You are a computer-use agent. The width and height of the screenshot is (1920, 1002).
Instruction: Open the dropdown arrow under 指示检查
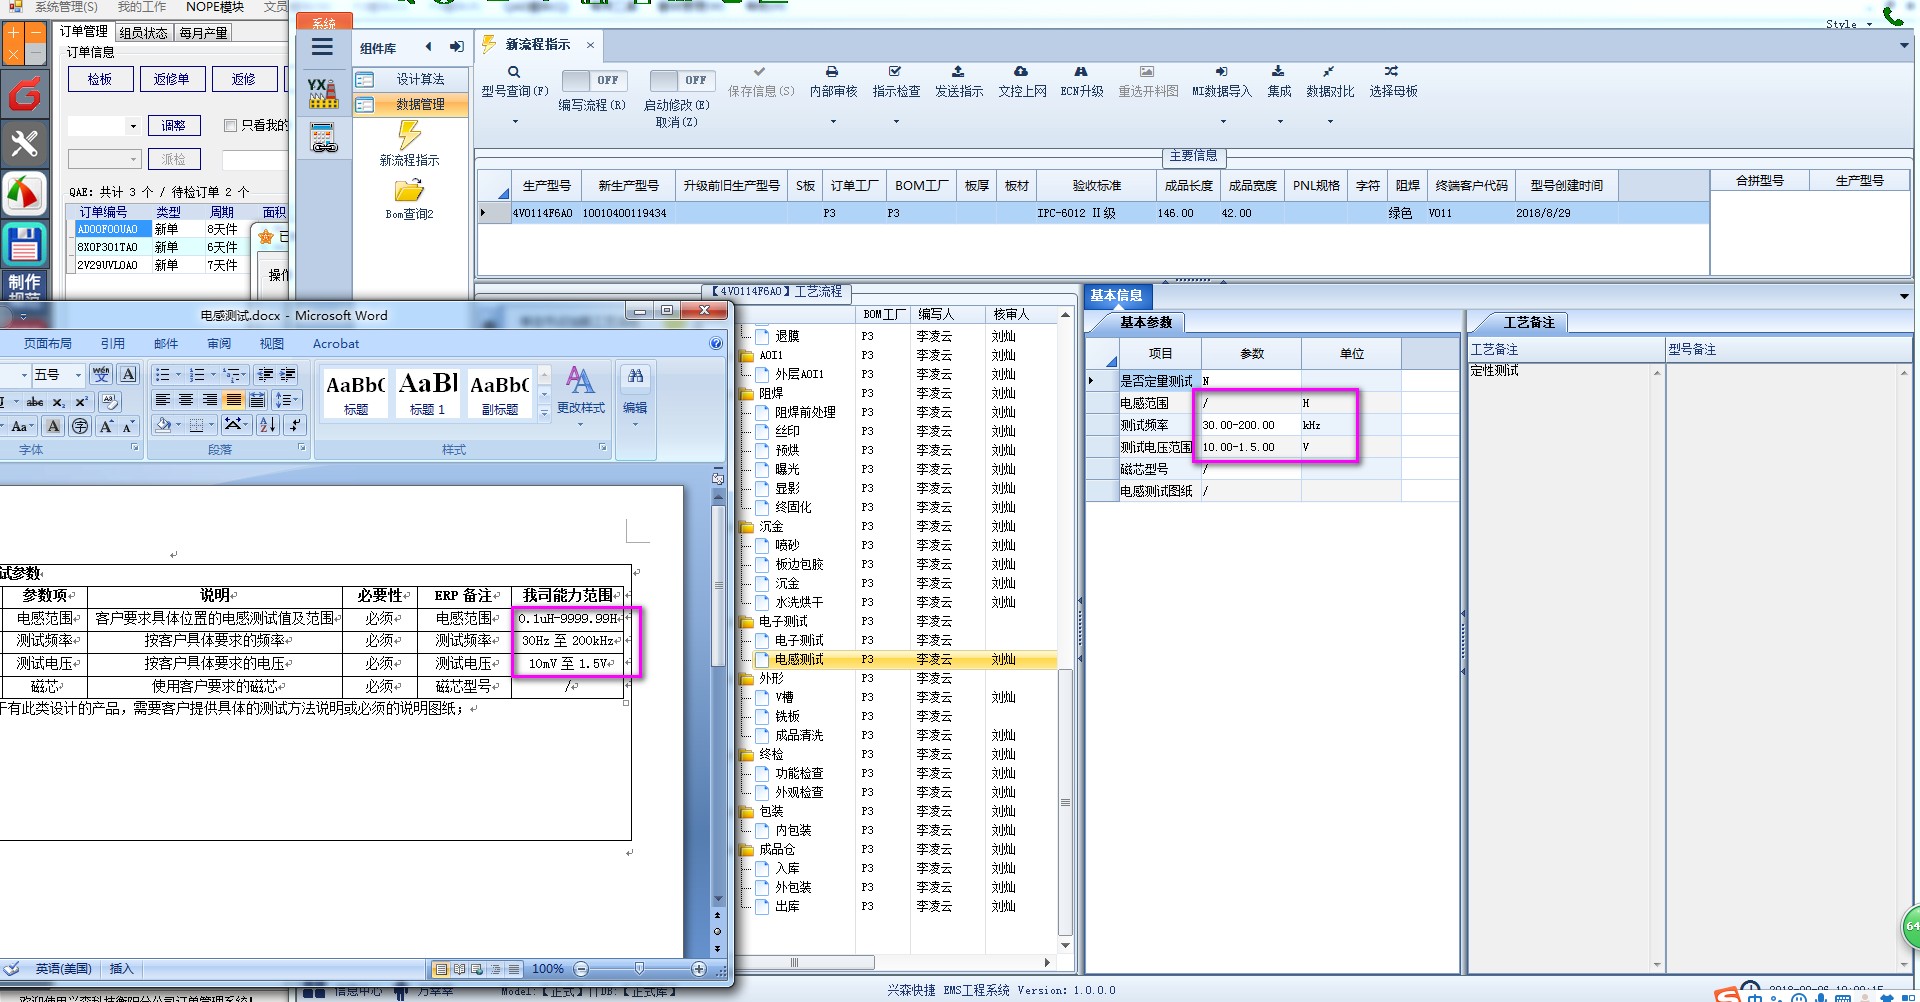click(896, 122)
